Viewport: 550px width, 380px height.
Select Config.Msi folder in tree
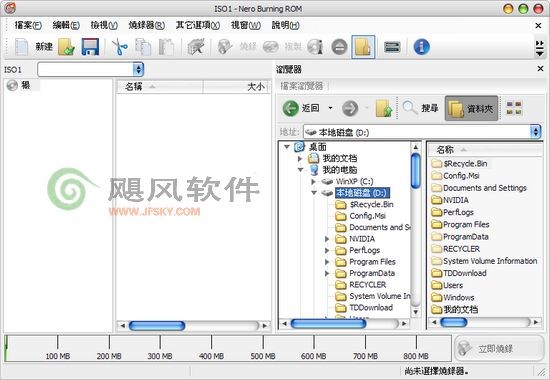click(x=360, y=216)
